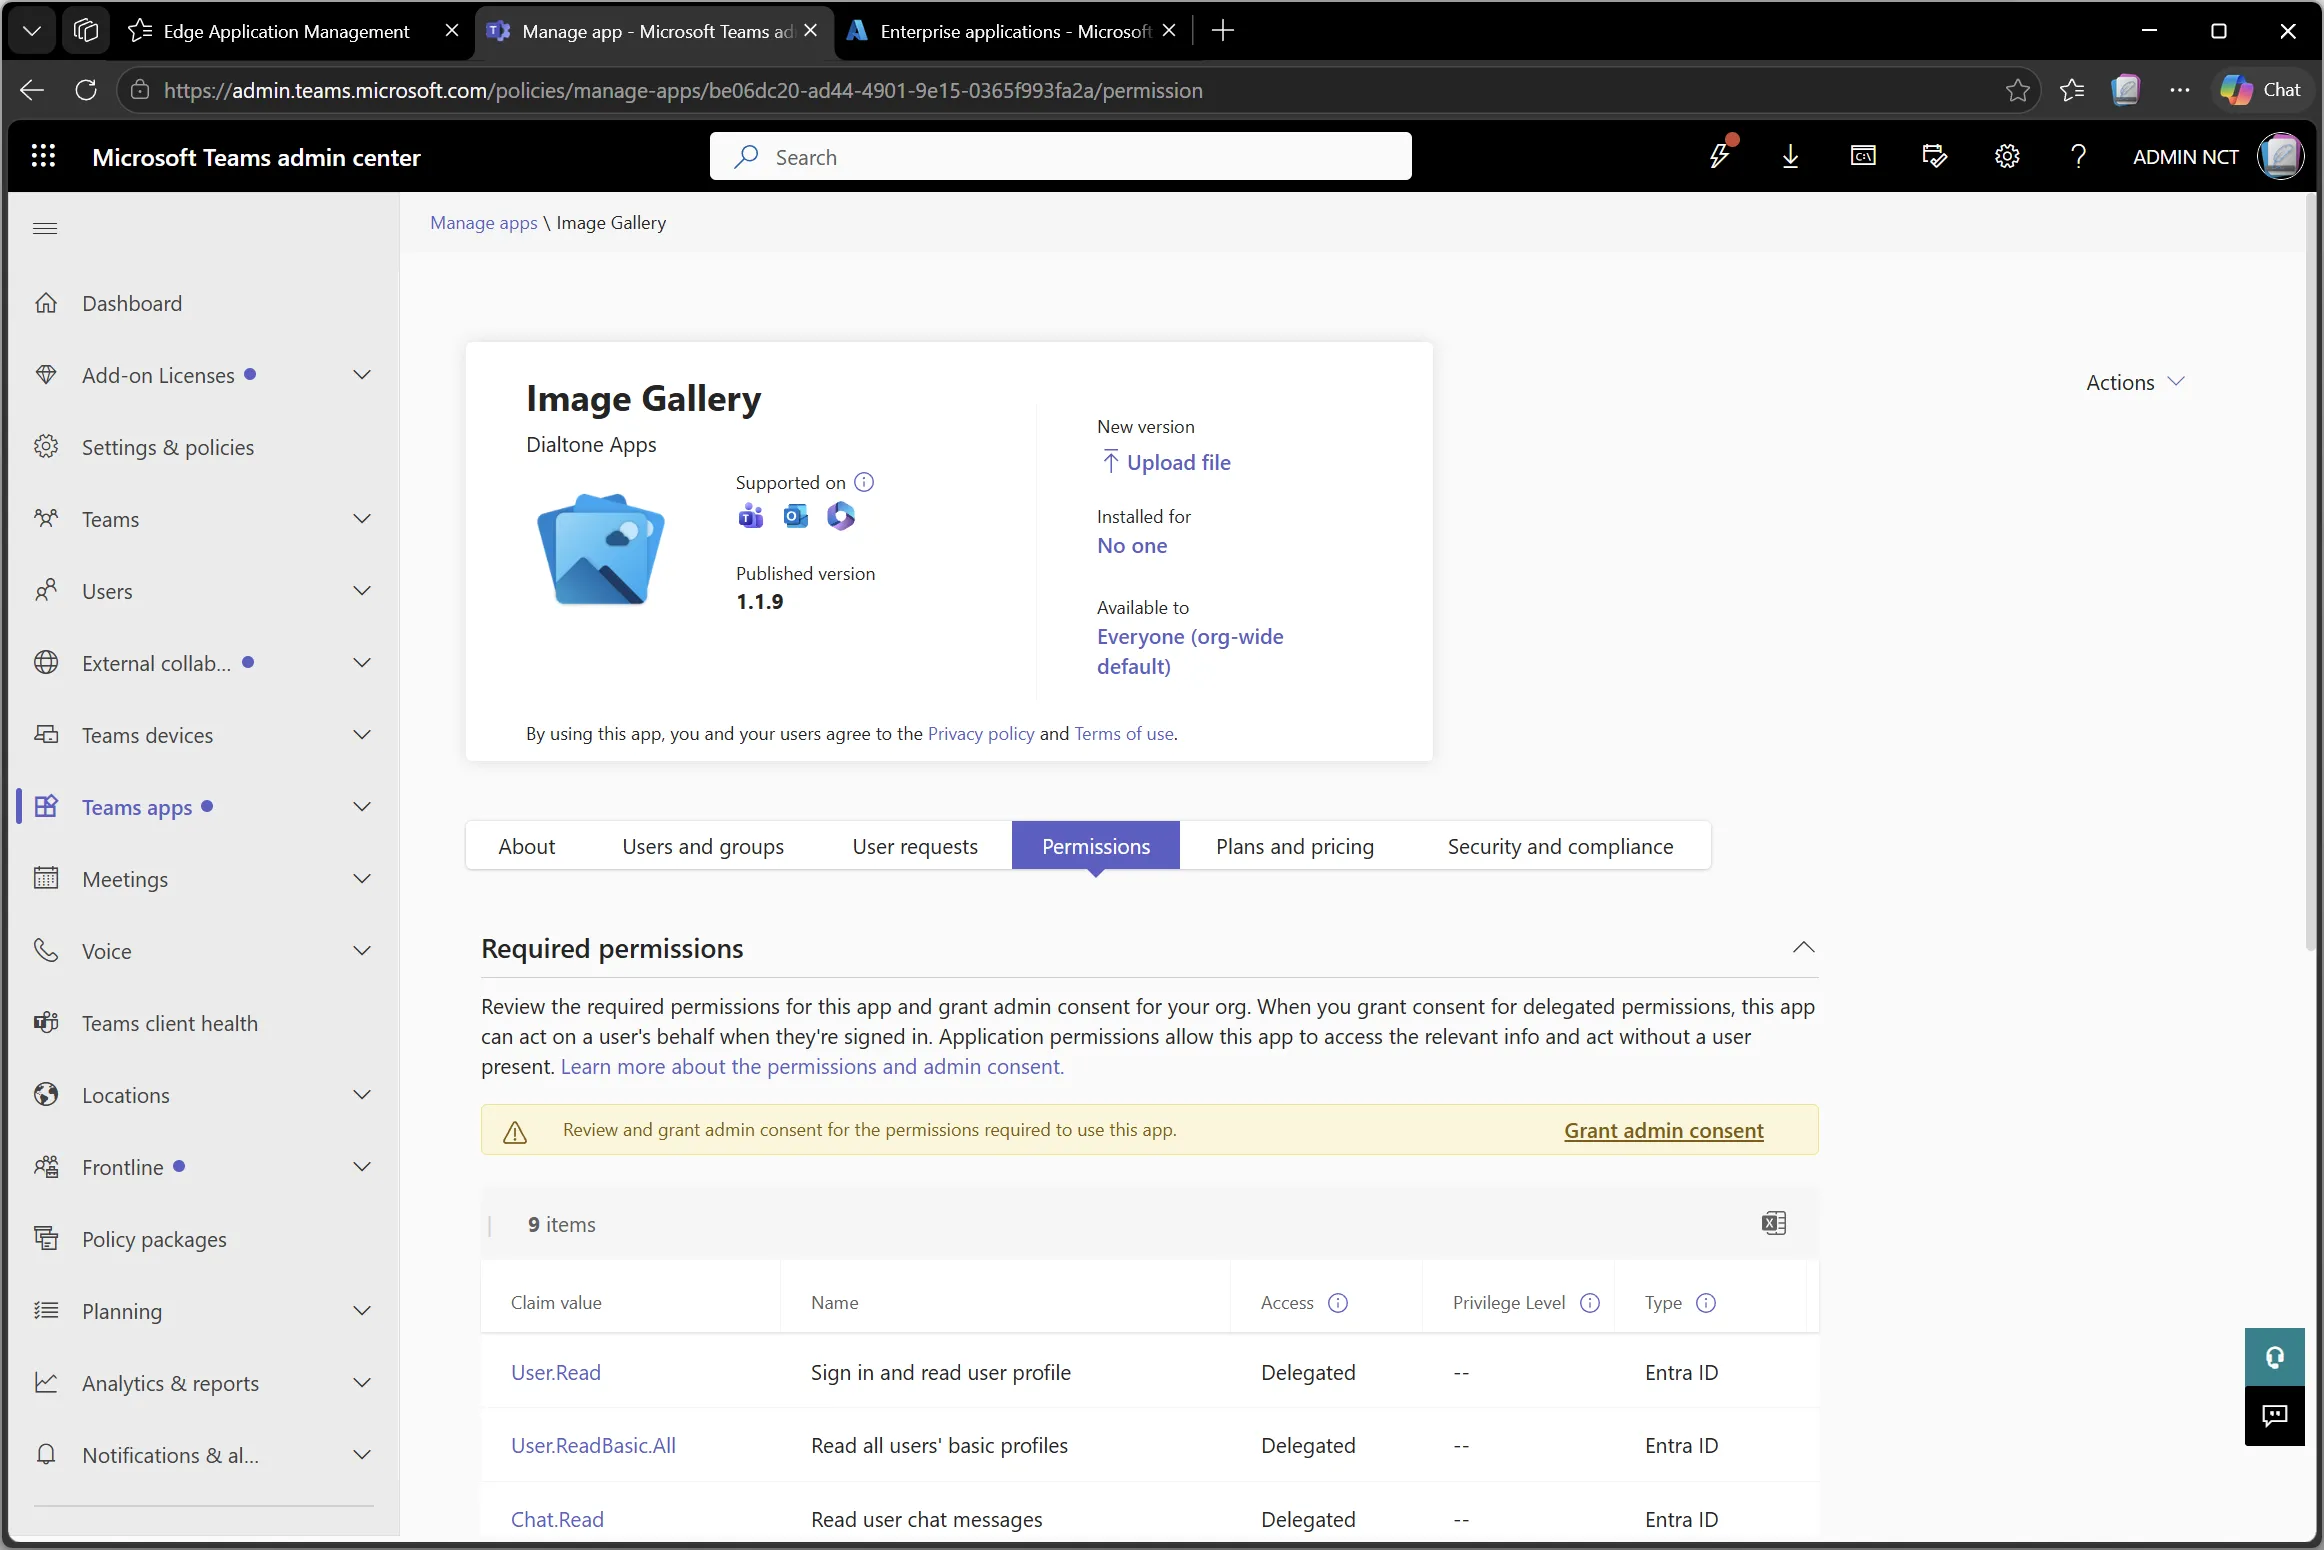Open the app launcher waffle icon
2324x1550 pixels.
coord(43,156)
